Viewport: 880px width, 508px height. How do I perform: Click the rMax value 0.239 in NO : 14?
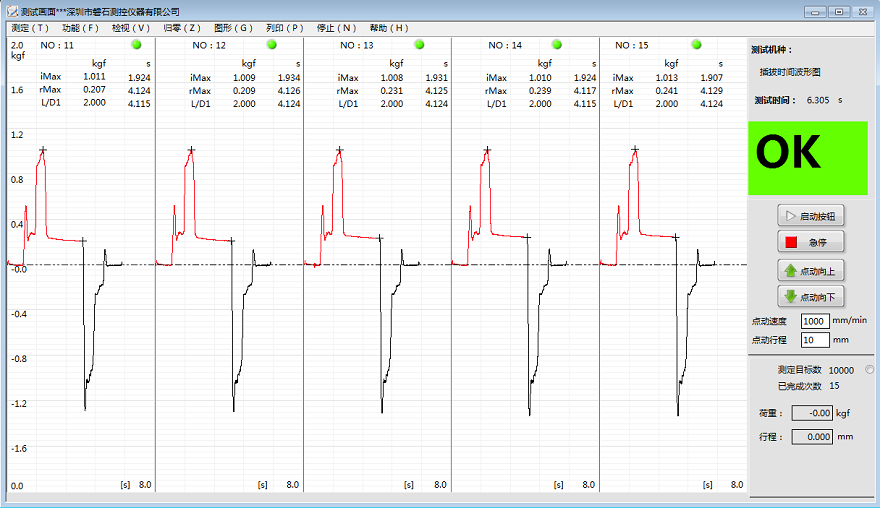click(540, 90)
